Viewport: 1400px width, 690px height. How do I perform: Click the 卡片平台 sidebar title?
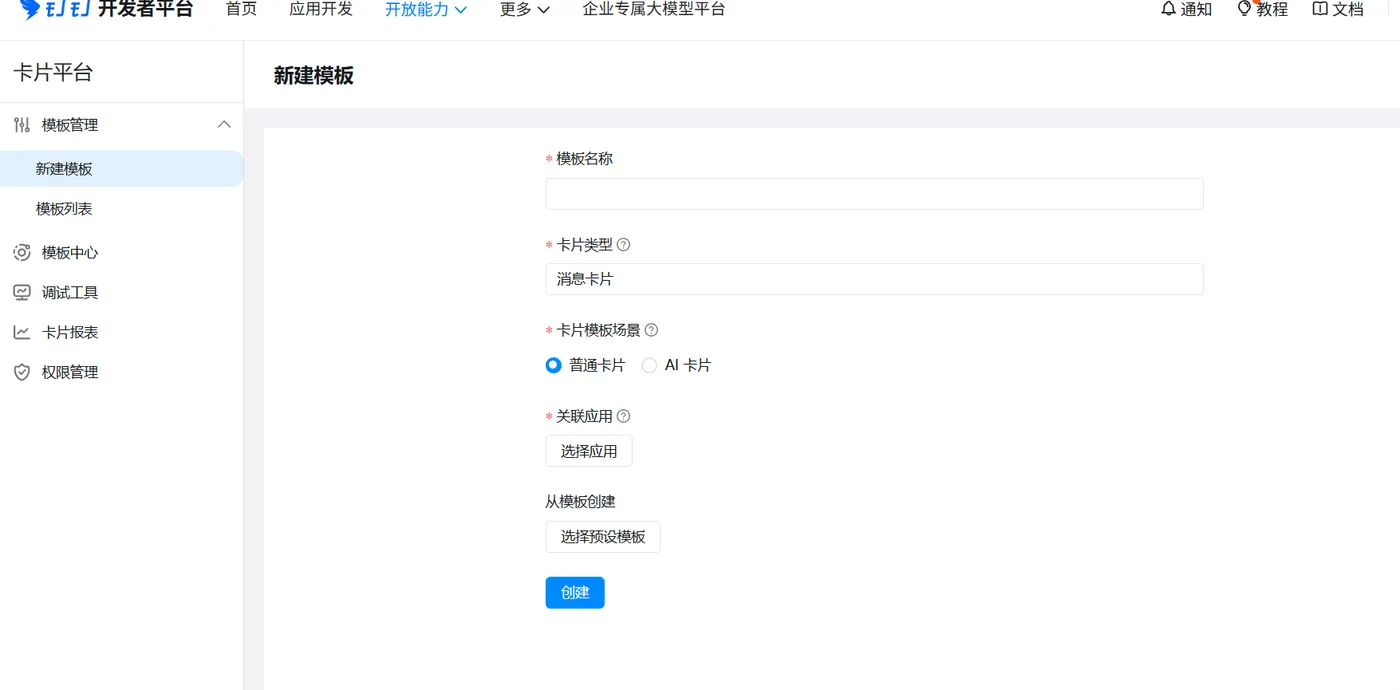[53, 72]
